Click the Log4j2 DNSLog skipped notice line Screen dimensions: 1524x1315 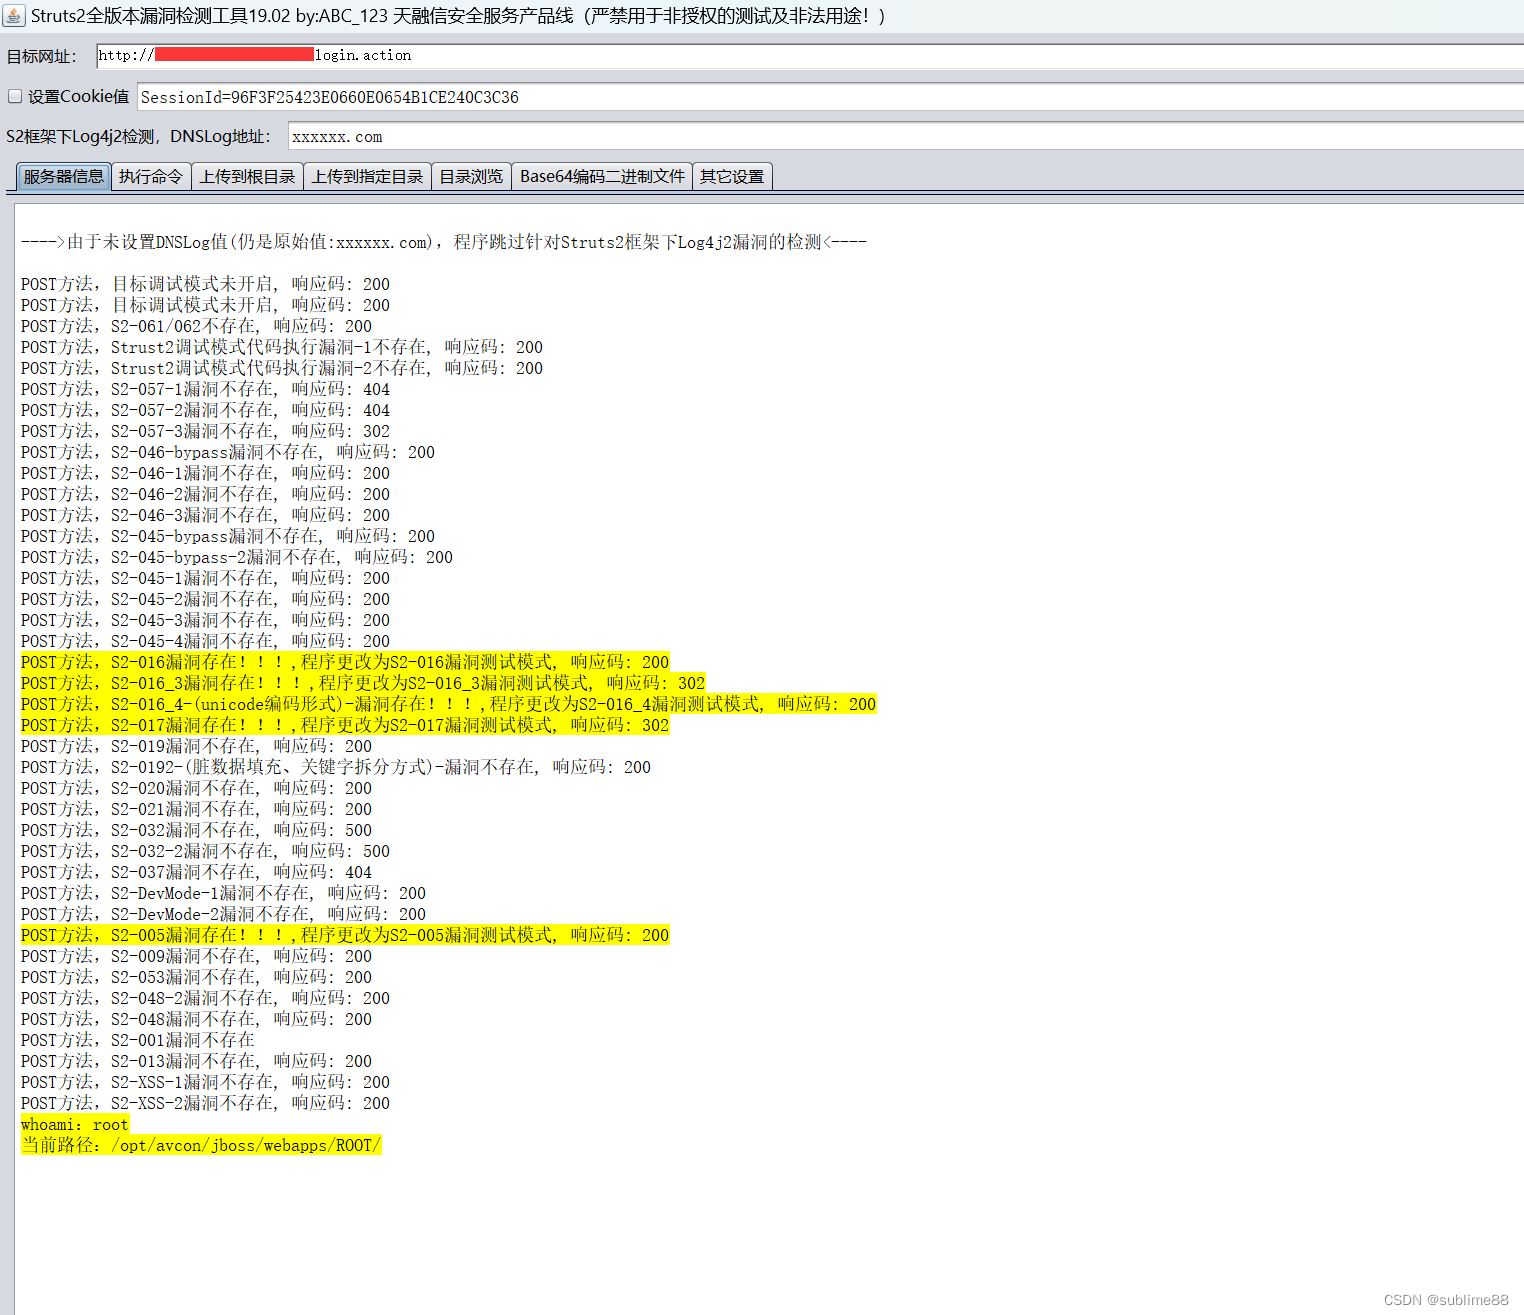444,242
